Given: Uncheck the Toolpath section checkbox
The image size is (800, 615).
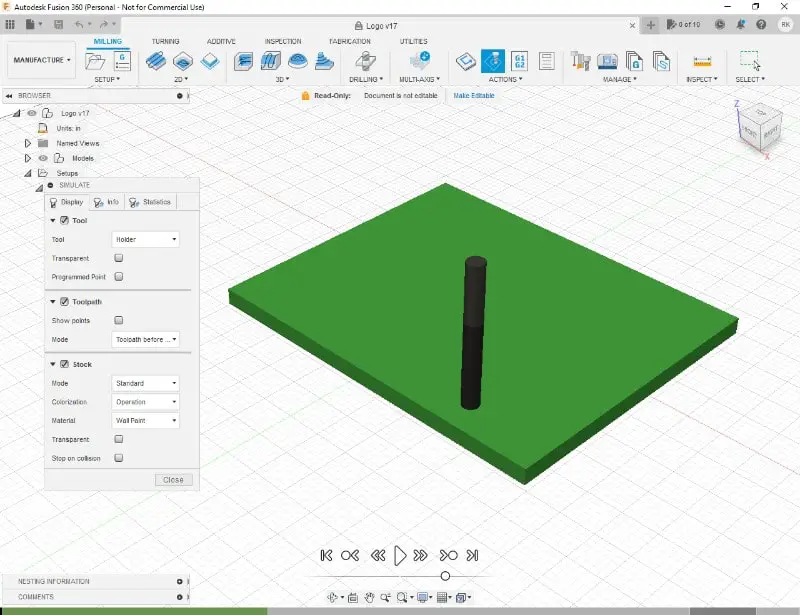Looking at the screenshot, I should 64,302.
